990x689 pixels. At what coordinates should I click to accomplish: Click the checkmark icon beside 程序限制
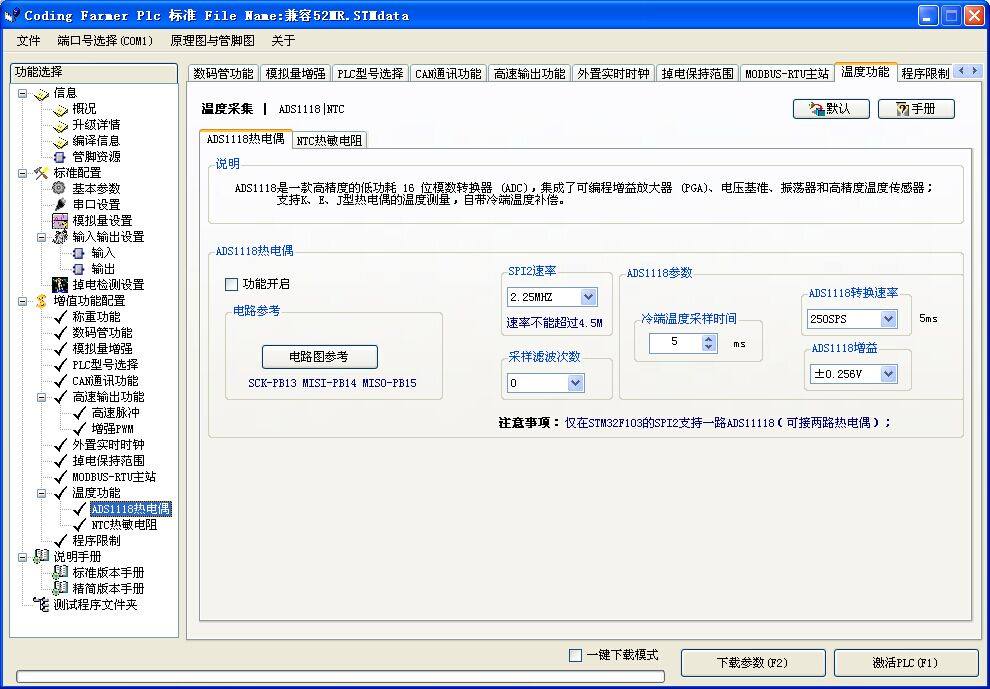[61, 541]
